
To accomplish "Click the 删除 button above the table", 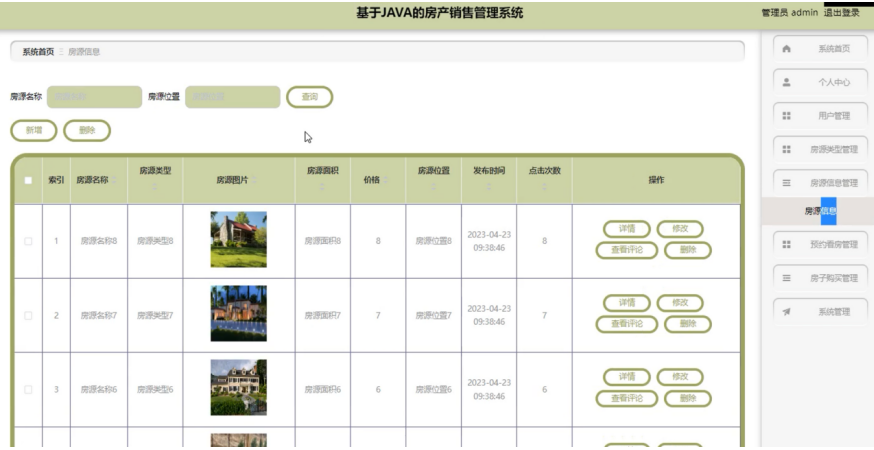I will 87,130.
